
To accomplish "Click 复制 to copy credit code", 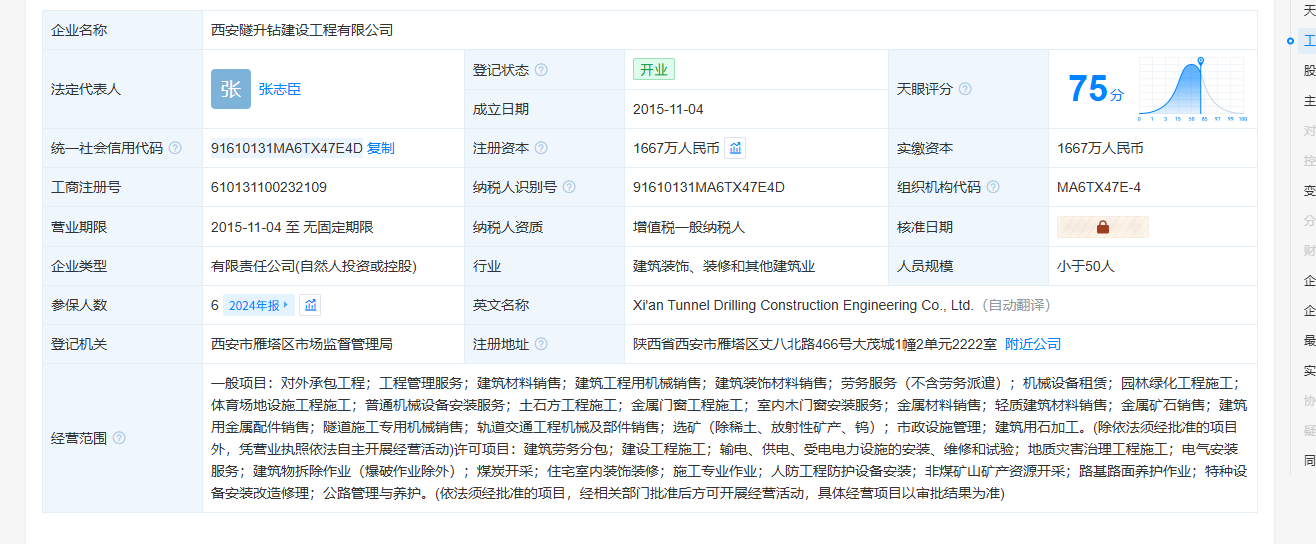I will (x=381, y=148).
